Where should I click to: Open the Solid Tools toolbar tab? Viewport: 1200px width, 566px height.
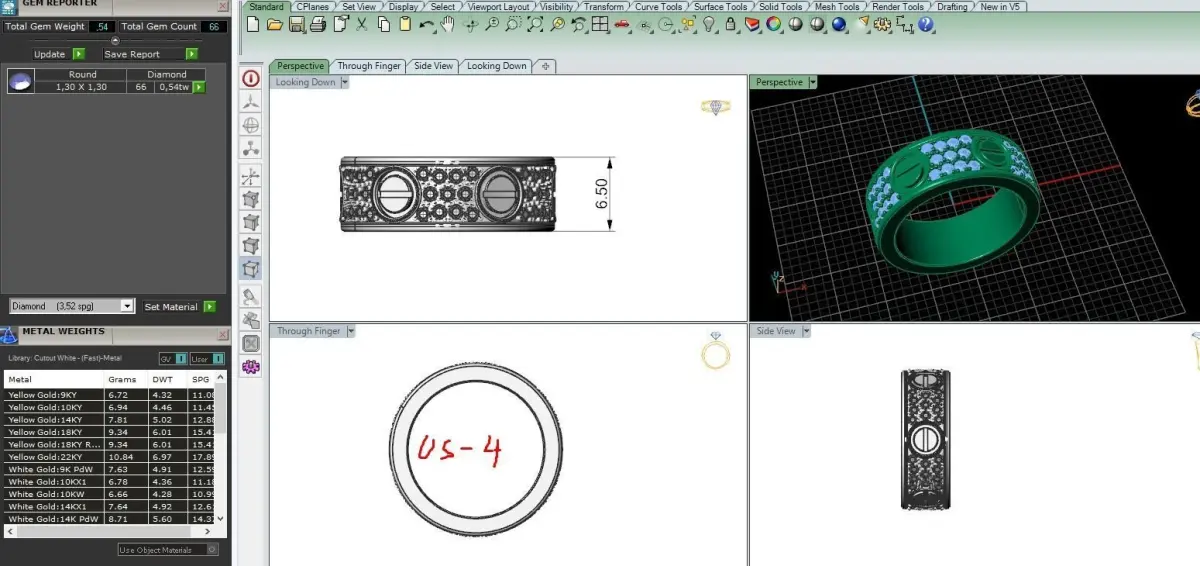[x=780, y=6]
